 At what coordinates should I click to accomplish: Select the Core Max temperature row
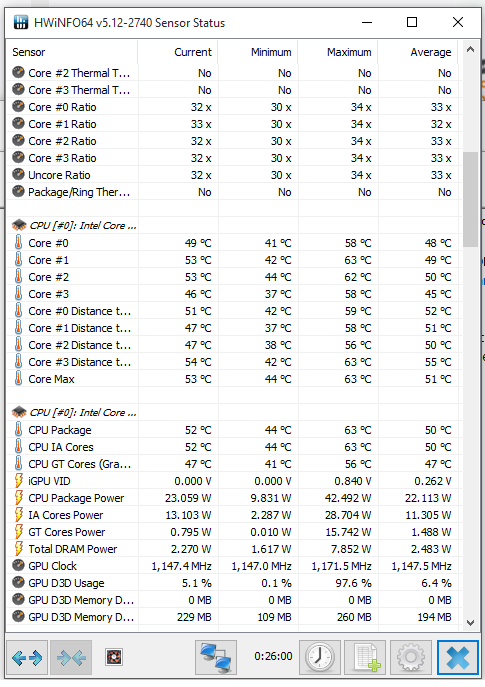click(234, 379)
